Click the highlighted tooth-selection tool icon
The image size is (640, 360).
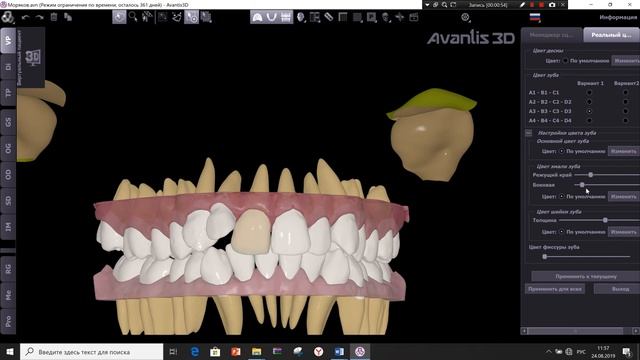[191, 17]
